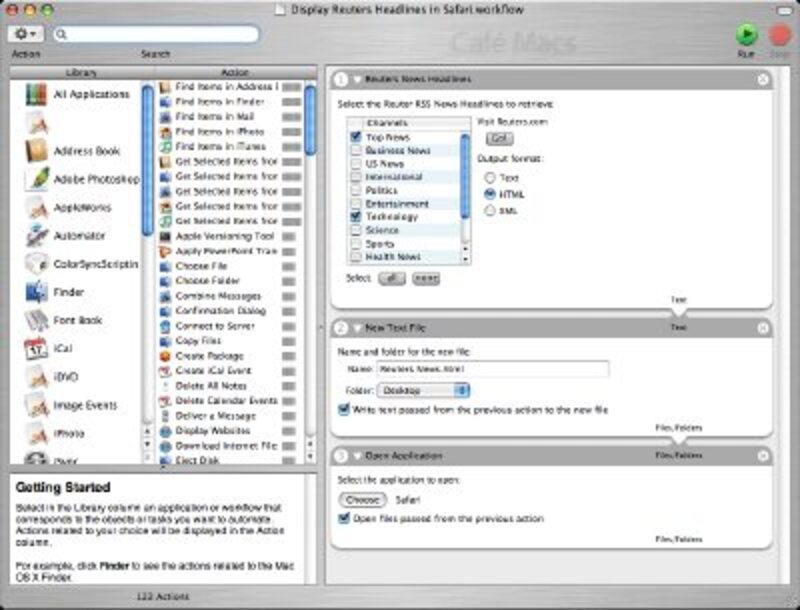The image size is (800, 610).
Task: Check International channel
Action: pos(356,177)
